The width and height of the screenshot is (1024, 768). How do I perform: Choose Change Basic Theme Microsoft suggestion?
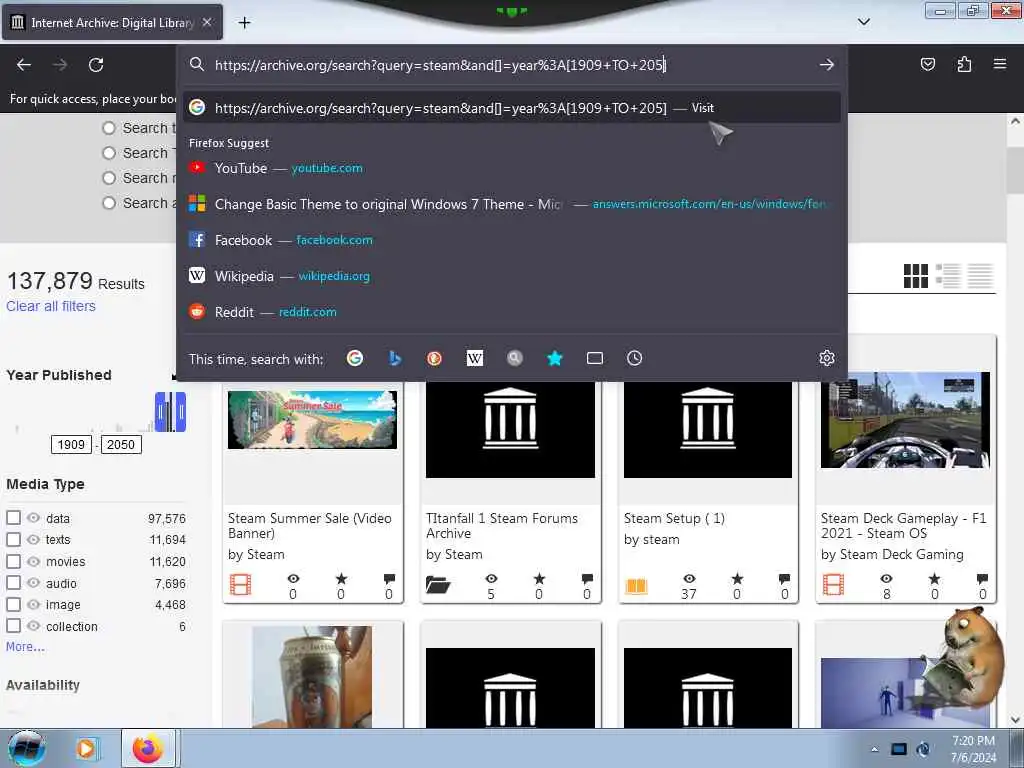click(512, 204)
